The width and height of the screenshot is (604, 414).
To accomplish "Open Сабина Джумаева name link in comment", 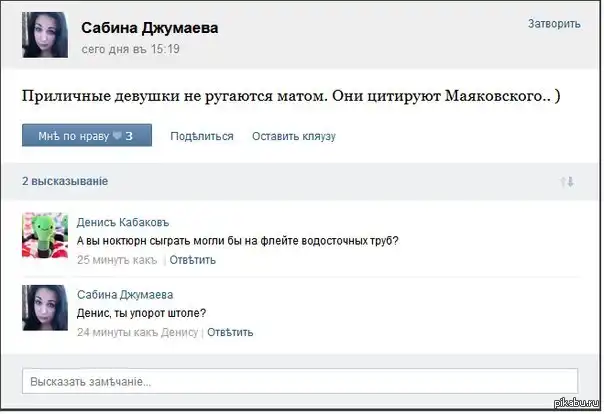I will point(125,295).
